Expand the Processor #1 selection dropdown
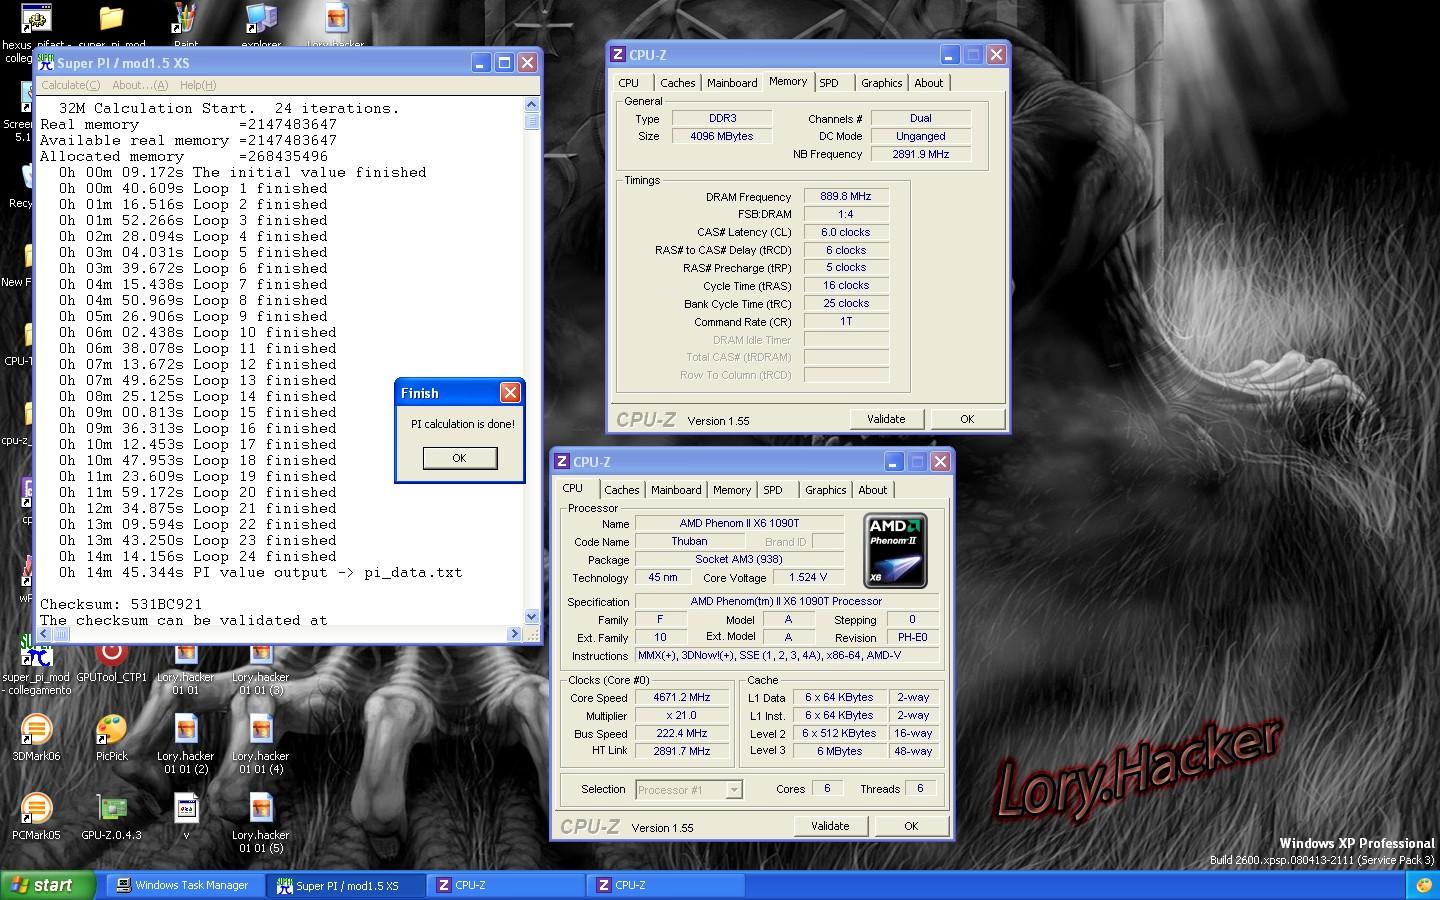Screen dimensions: 1440x900 (733, 790)
